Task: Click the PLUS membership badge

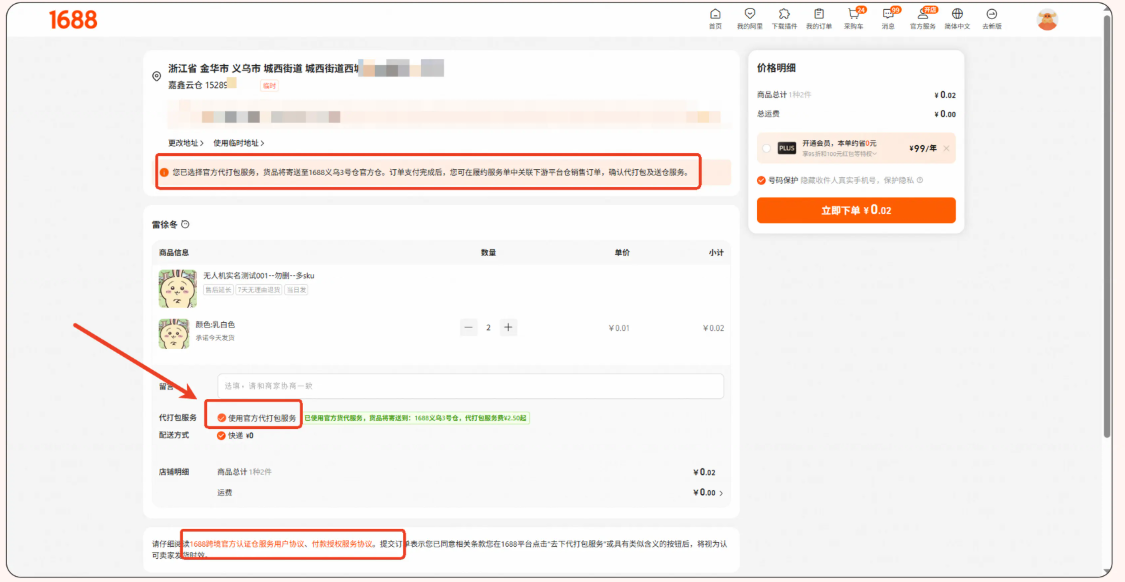Action: pos(787,148)
